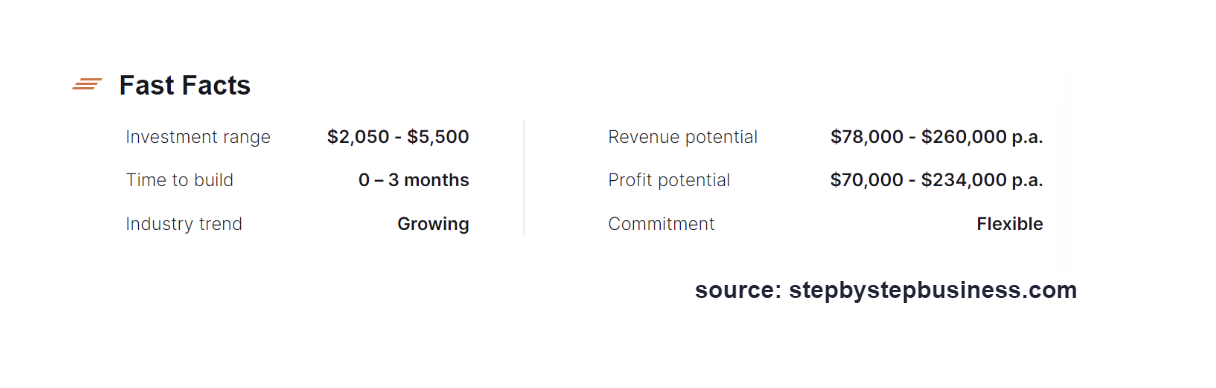Click the Industry trend label
1216x388 pixels.
click(184, 224)
